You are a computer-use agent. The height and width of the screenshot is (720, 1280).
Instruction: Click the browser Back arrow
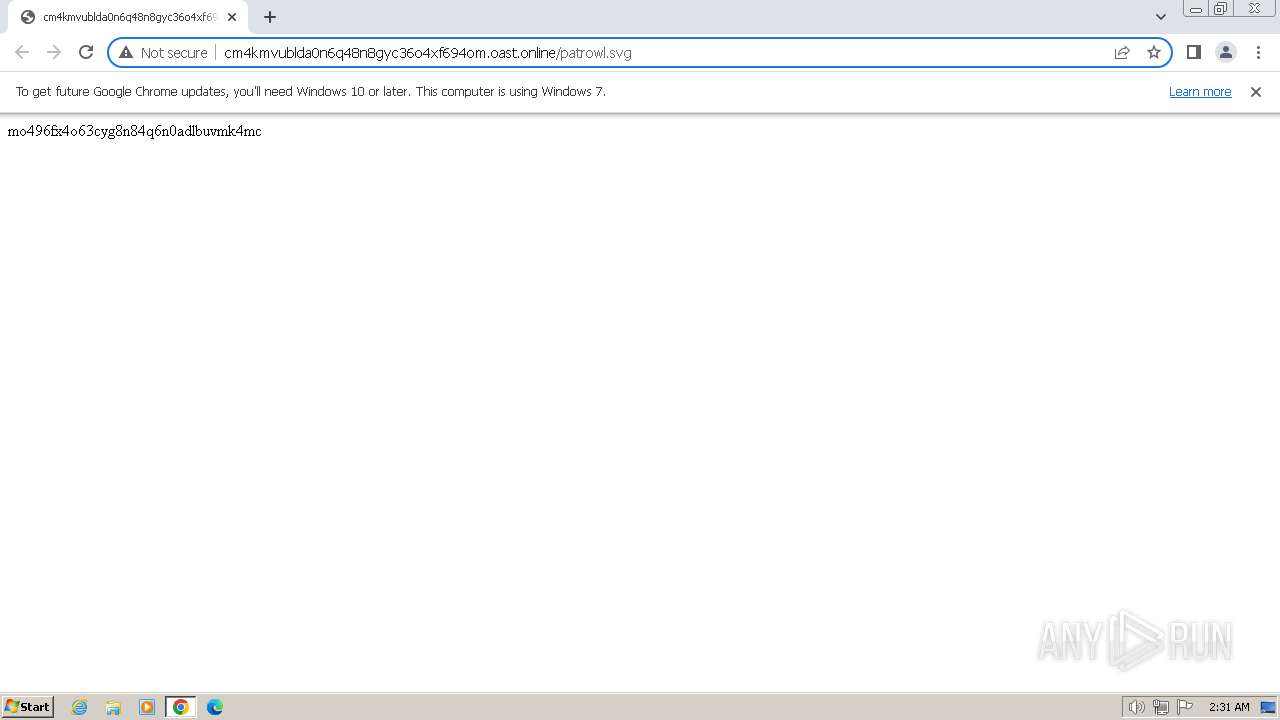(22, 52)
